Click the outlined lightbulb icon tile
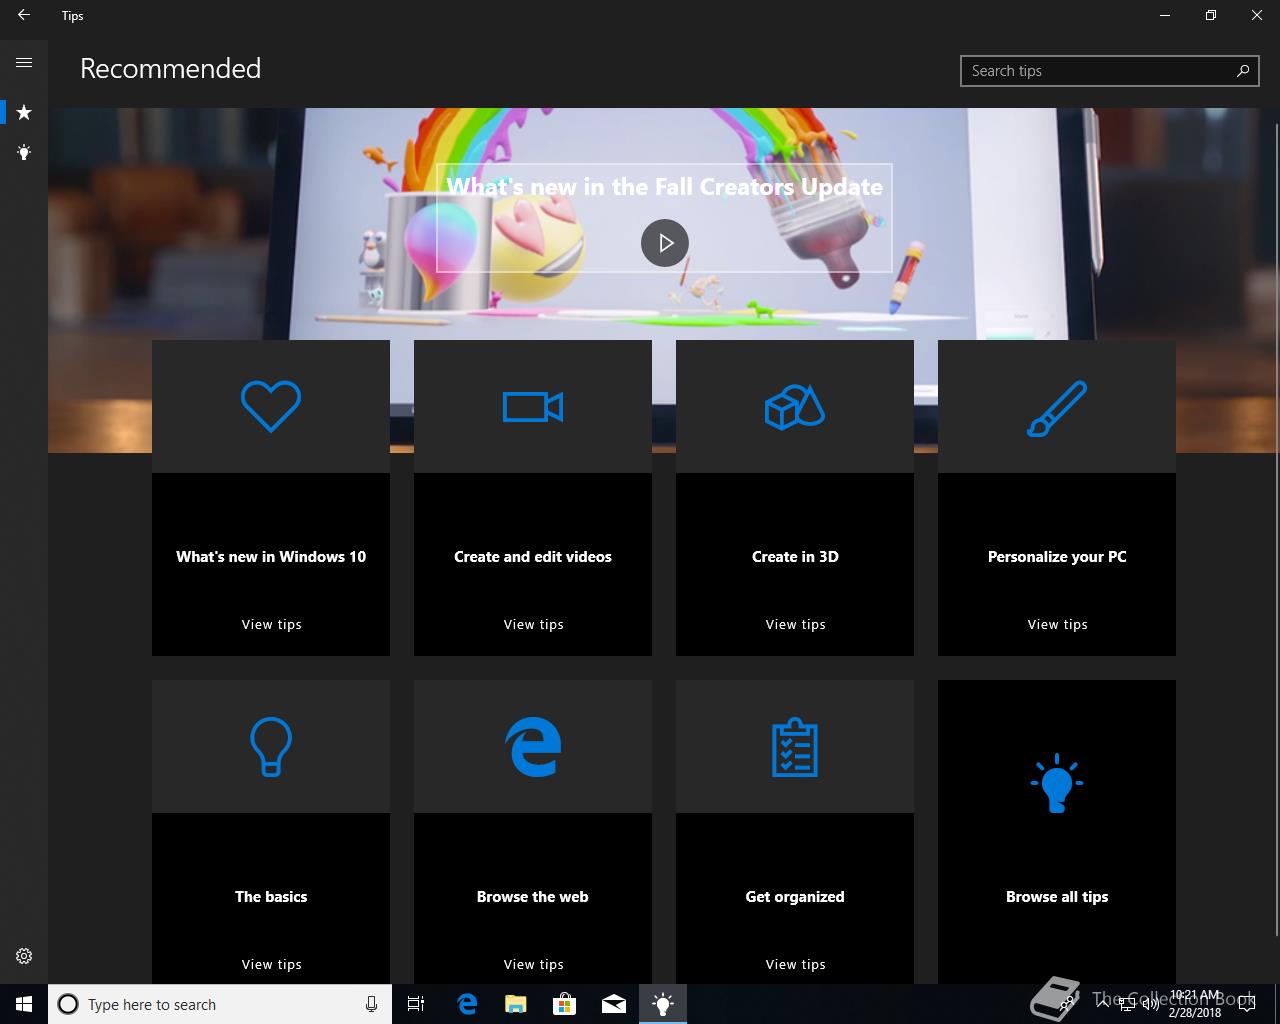Screen dimensions: 1280x1024 pyautogui.click(x=271, y=747)
